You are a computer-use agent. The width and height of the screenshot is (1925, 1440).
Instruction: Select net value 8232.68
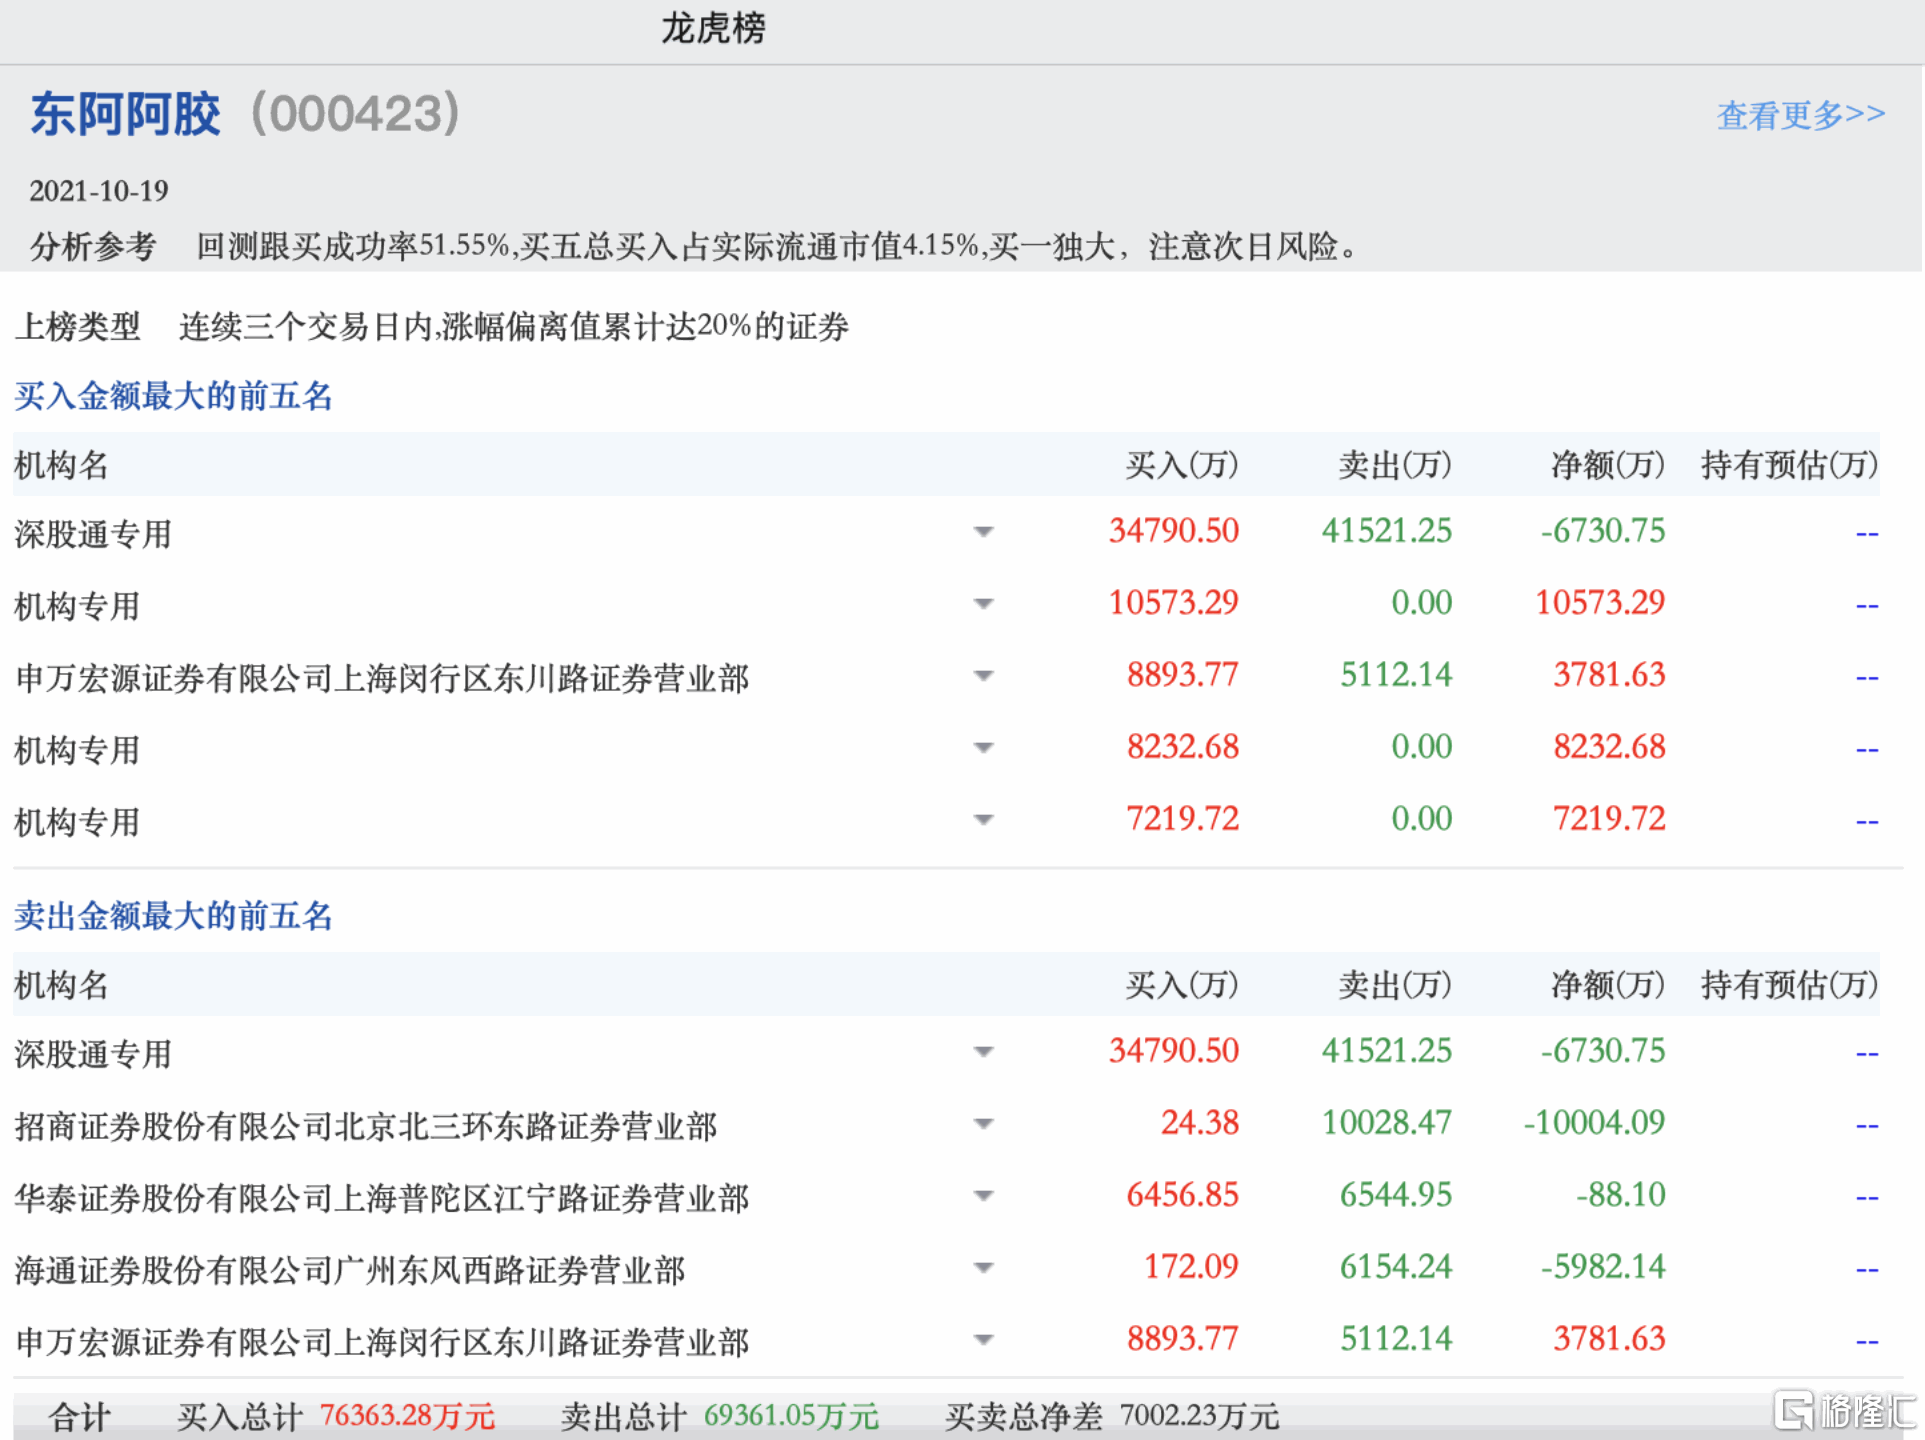pyautogui.click(x=1609, y=747)
